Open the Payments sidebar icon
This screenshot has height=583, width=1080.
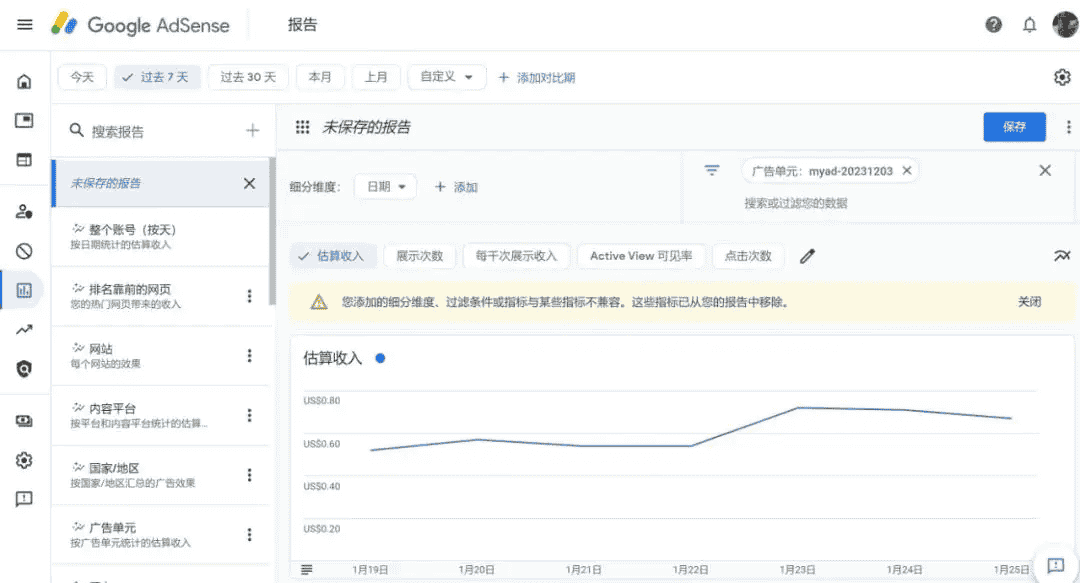point(24,419)
